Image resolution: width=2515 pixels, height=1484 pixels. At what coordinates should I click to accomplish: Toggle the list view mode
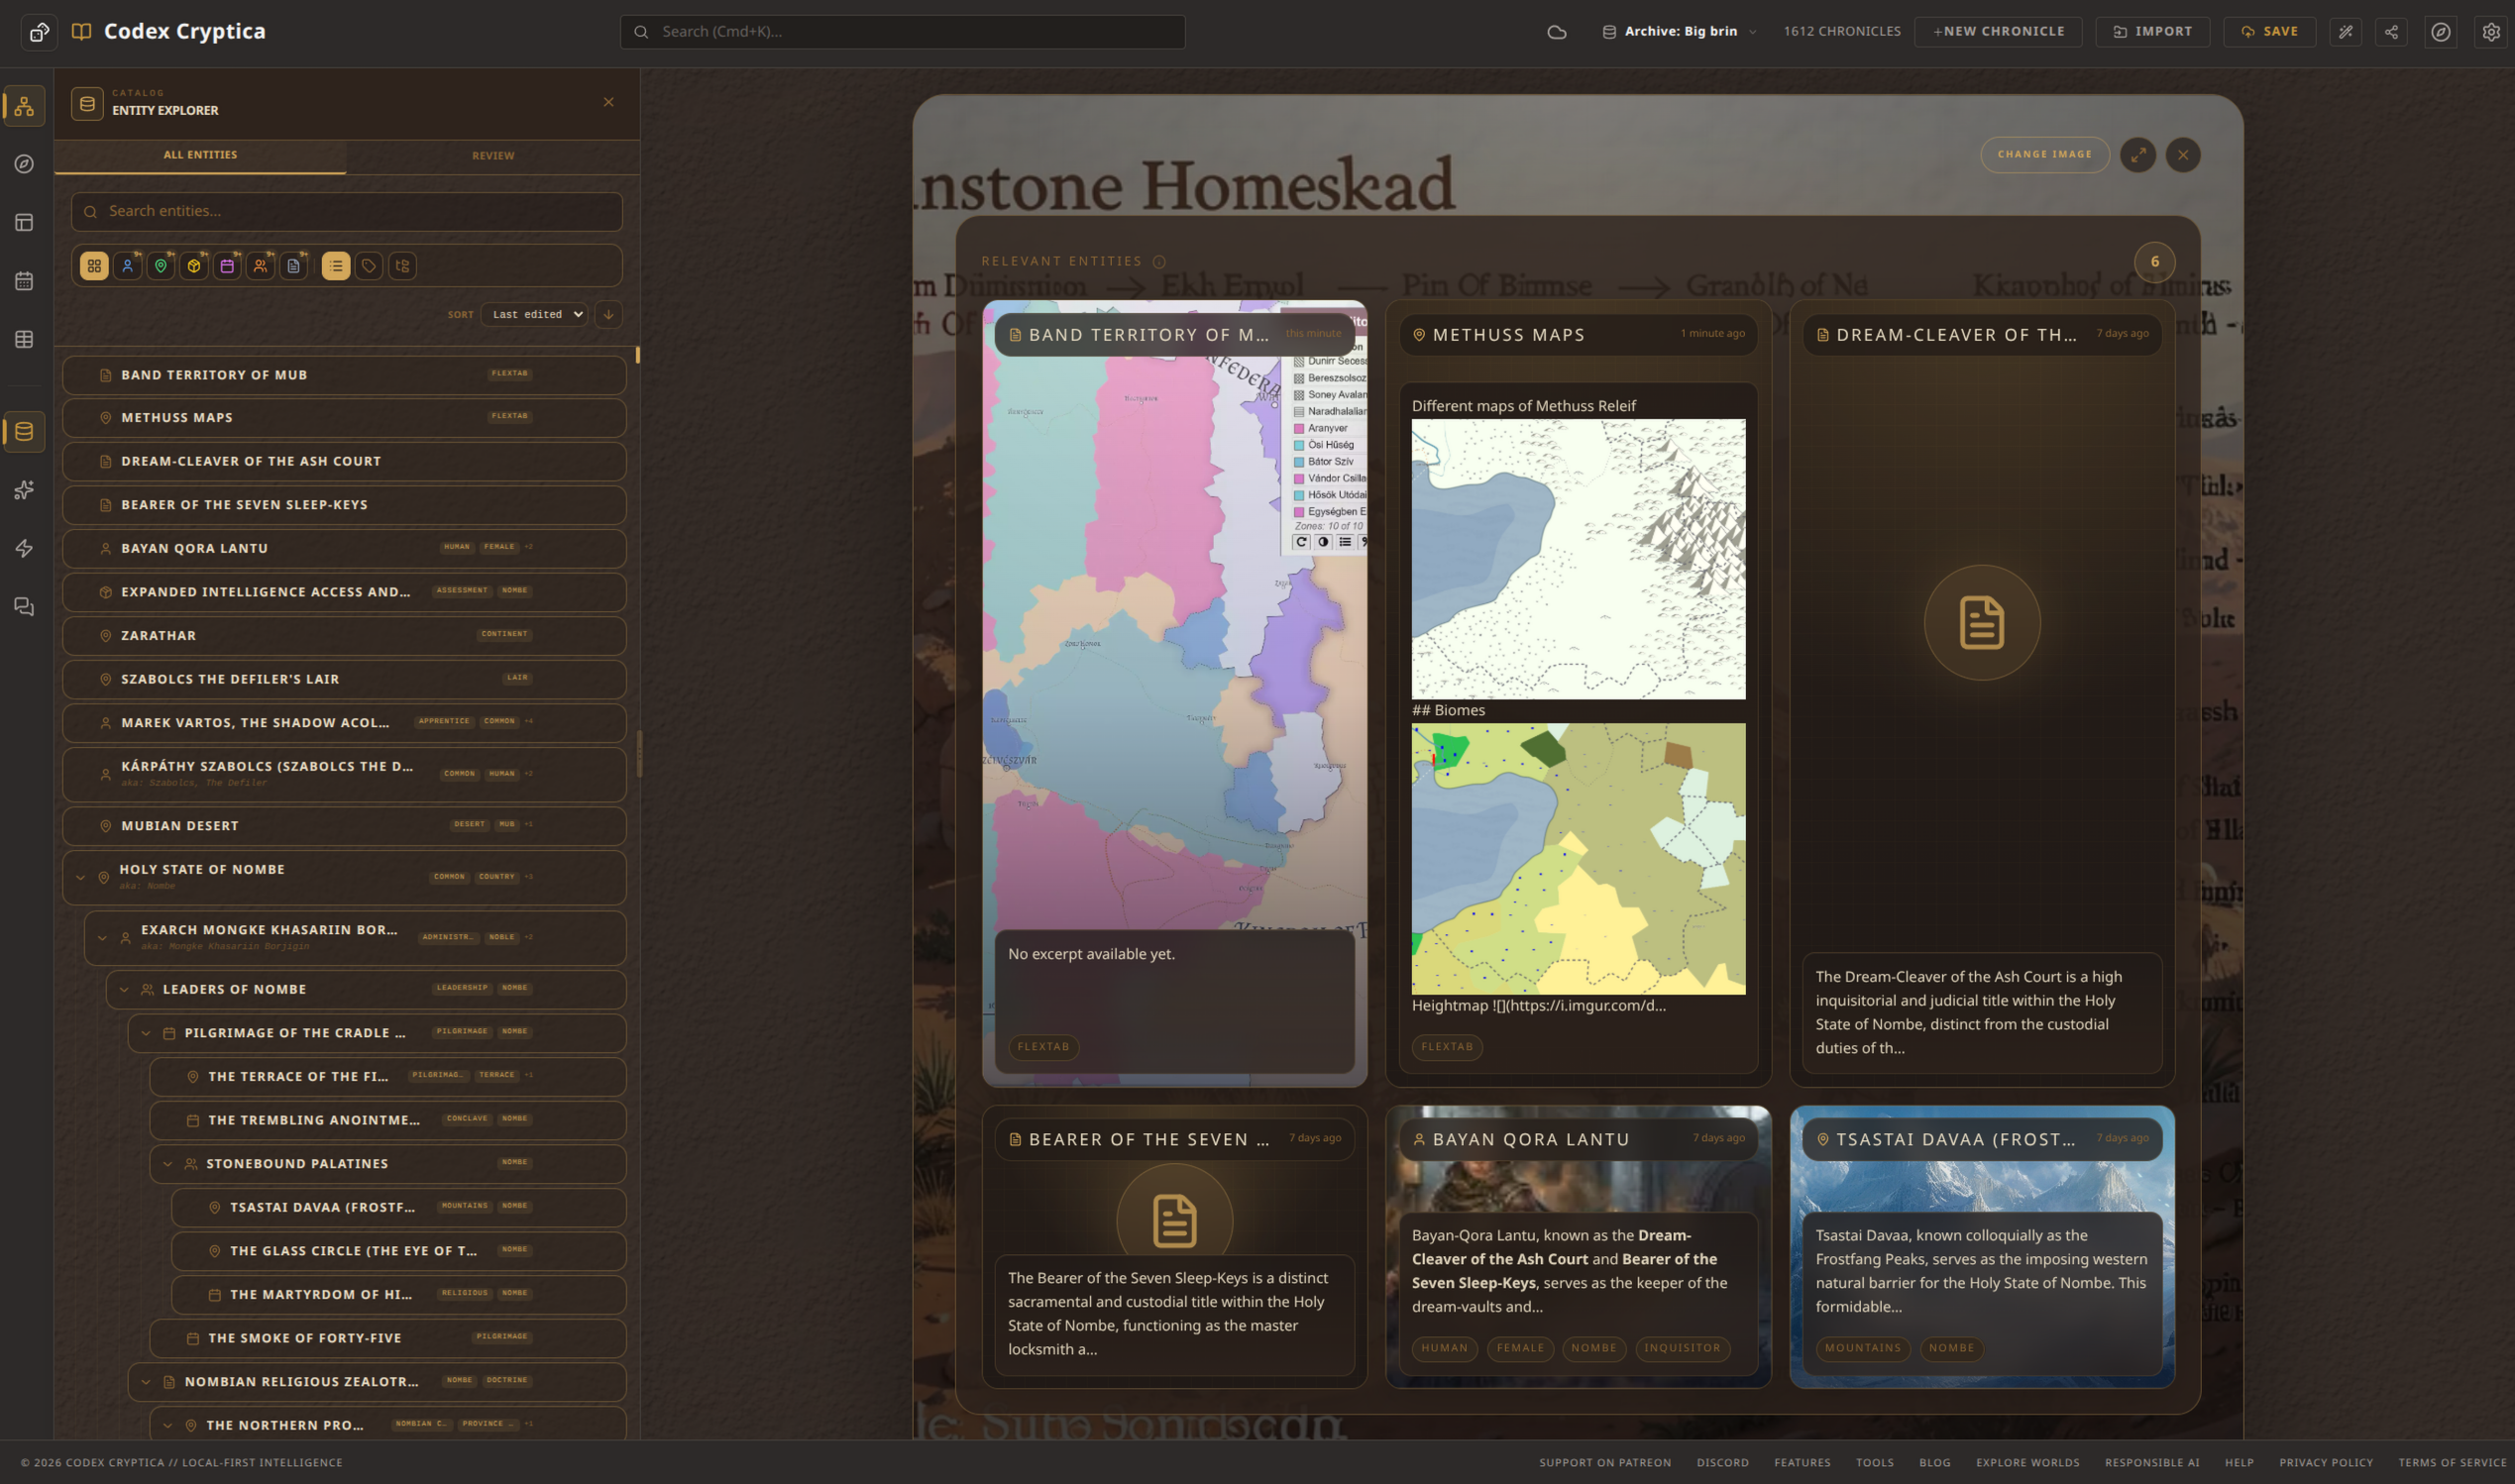[x=336, y=266]
